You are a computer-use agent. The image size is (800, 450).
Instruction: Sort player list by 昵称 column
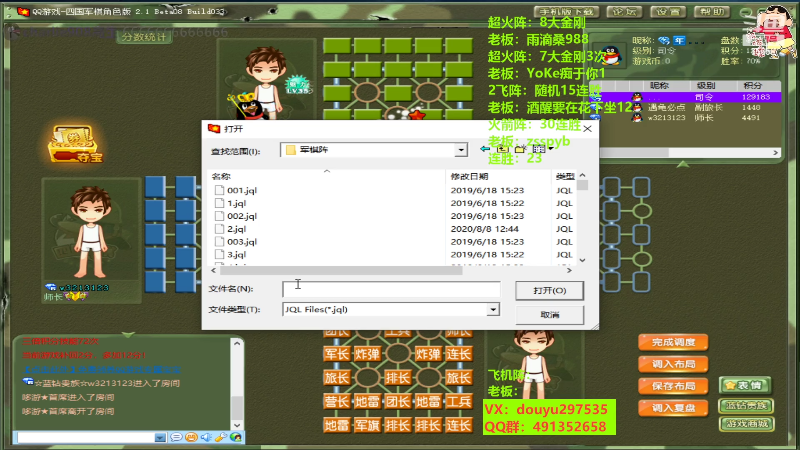pyautogui.click(x=659, y=86)
